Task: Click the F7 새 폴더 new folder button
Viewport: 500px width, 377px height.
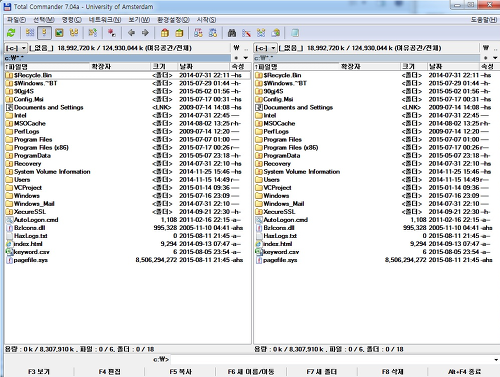Action: [x=322, y=372]
